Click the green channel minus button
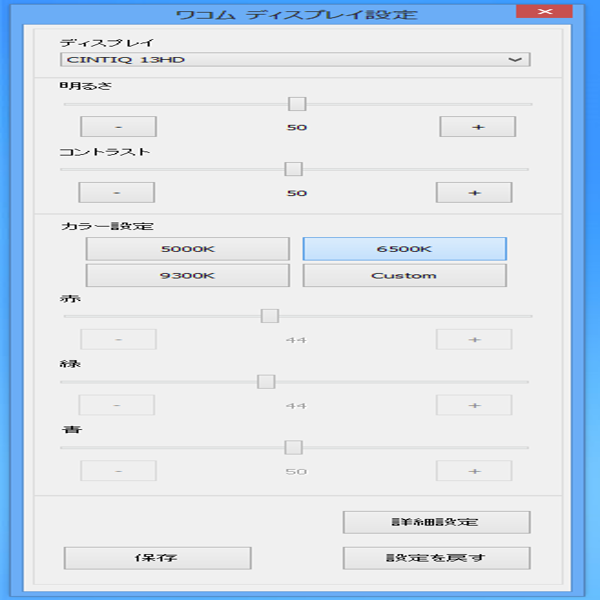 117,405
